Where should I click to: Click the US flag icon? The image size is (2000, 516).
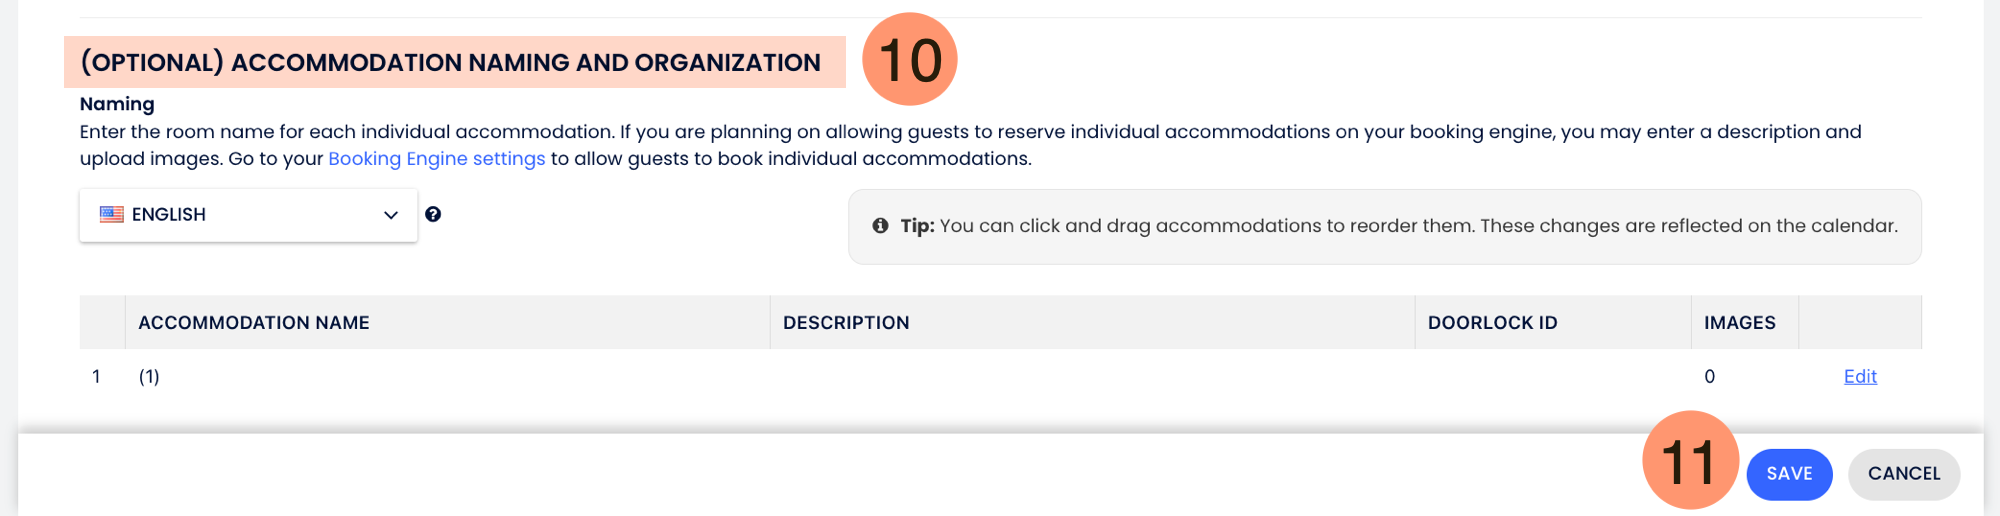point(112,214)
